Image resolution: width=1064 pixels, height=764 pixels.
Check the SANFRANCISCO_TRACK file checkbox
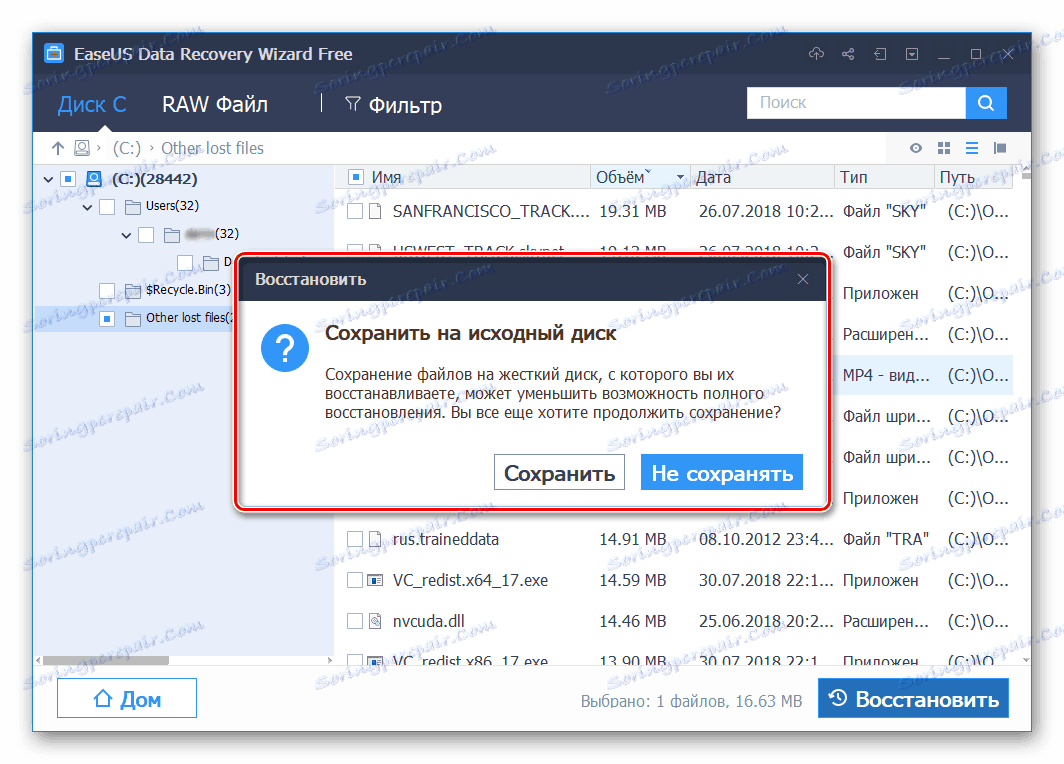pos(355,212)
